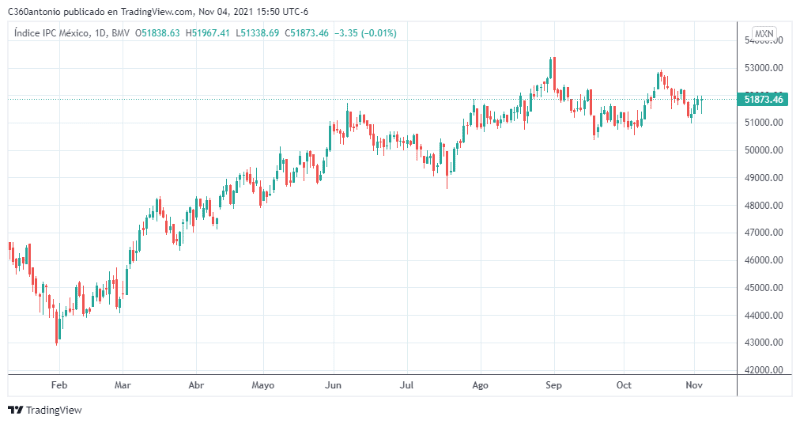
Task: Click the Feb marker on time axis
Action: coord(58,384)
